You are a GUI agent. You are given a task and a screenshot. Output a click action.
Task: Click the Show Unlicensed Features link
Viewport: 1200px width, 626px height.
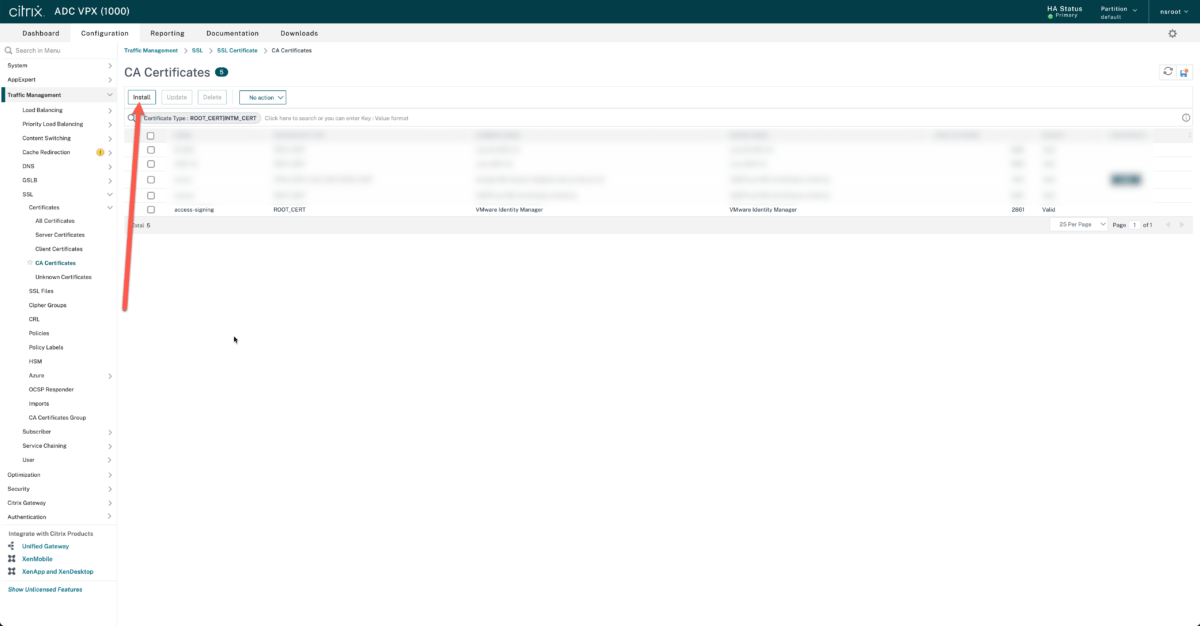click(45, 589)
